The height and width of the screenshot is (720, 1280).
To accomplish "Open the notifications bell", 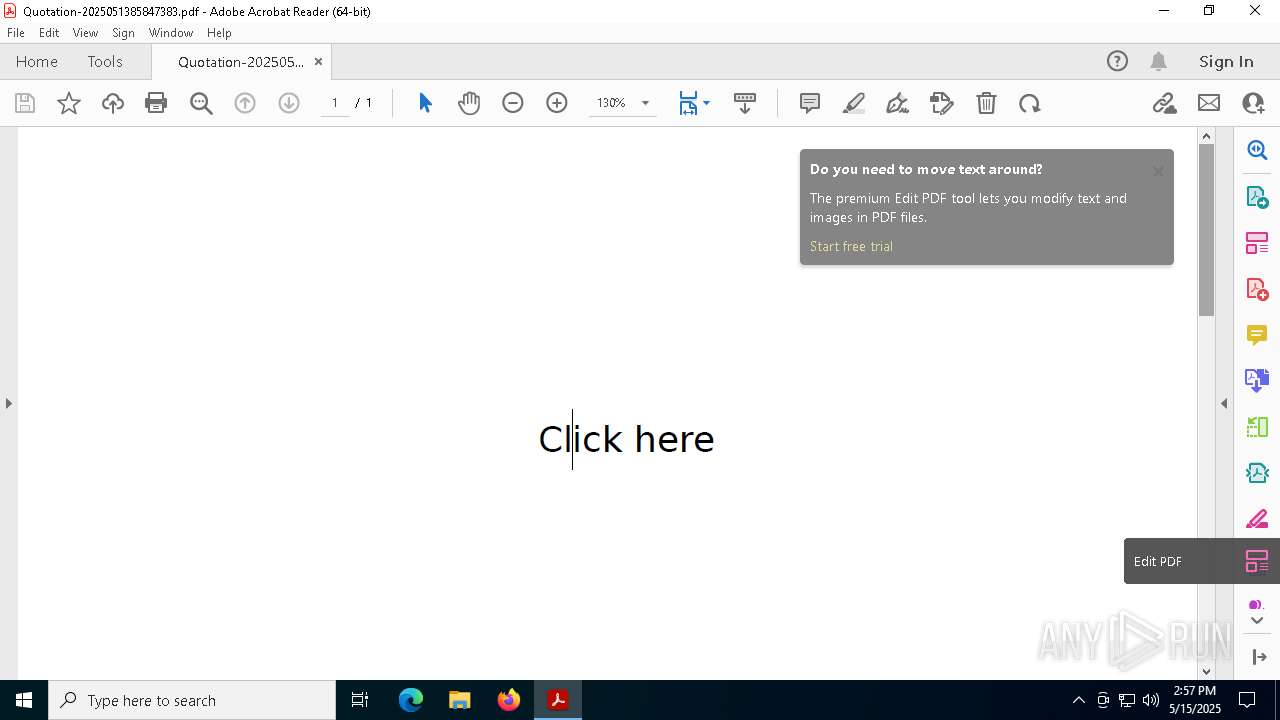I will (1158, 61).
